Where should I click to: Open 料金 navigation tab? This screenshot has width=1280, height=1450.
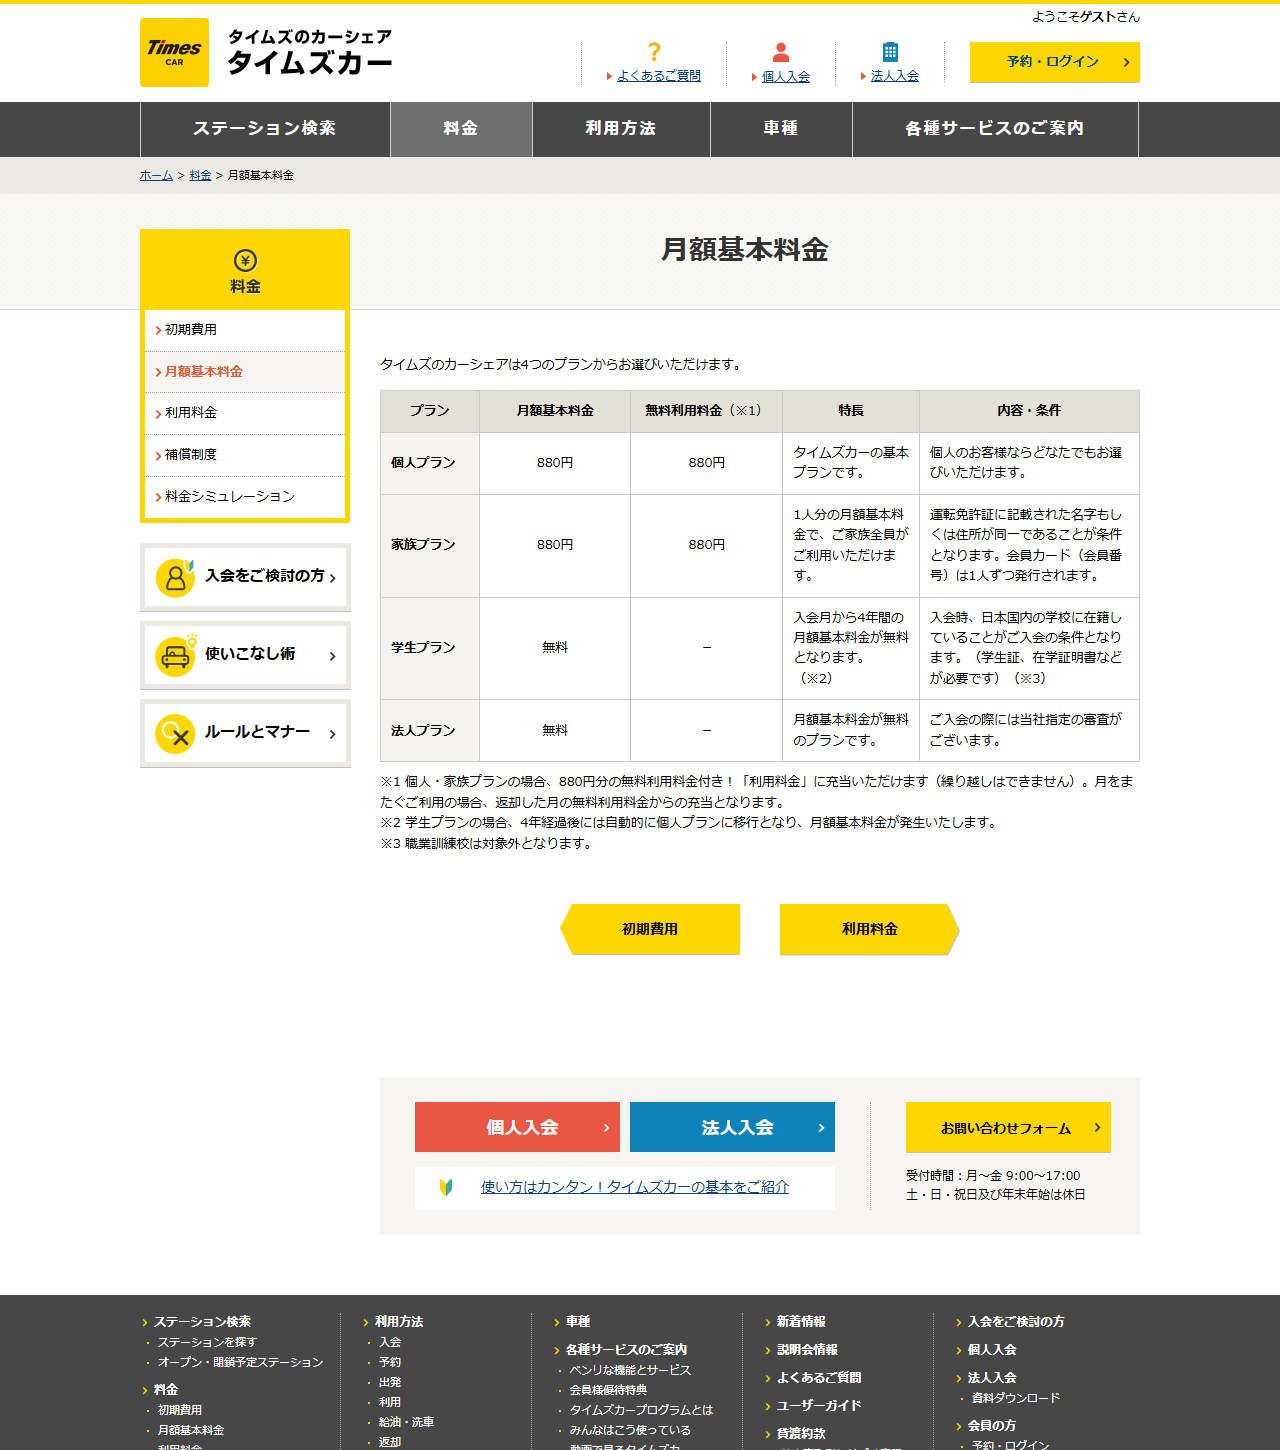coord(461,129)
